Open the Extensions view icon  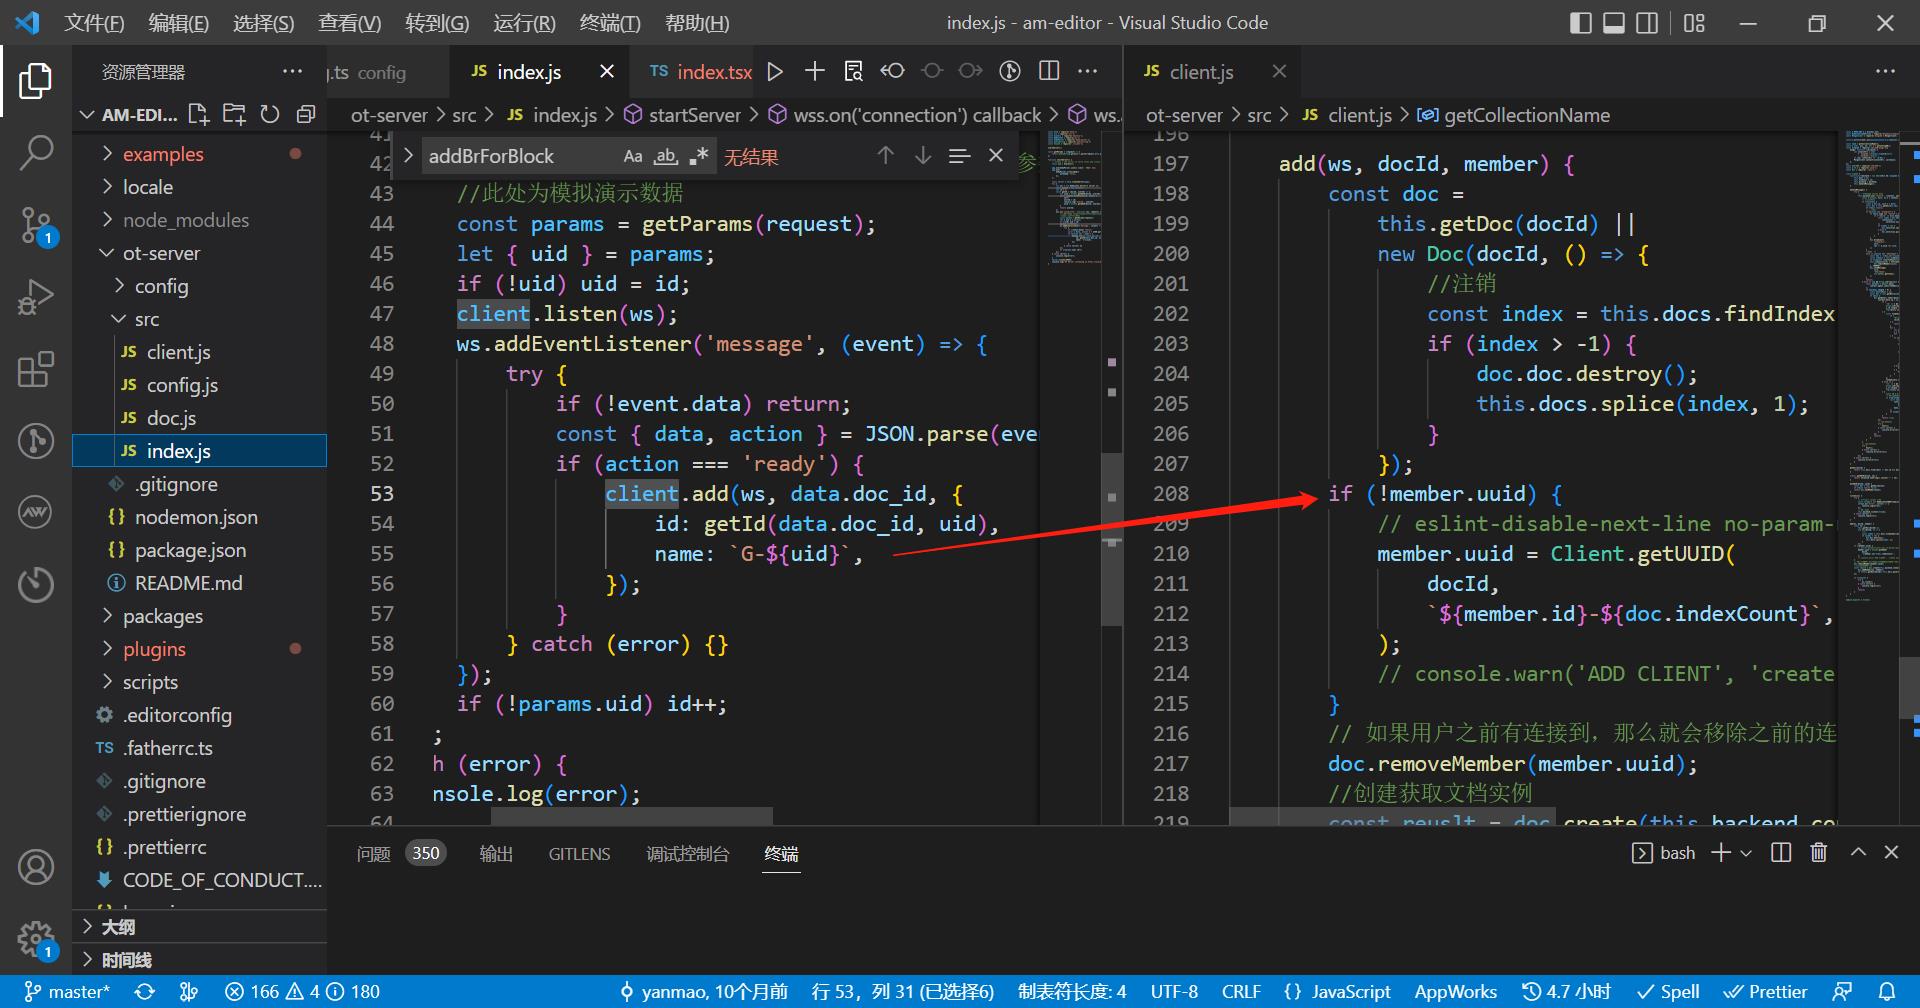coord(36,369)
